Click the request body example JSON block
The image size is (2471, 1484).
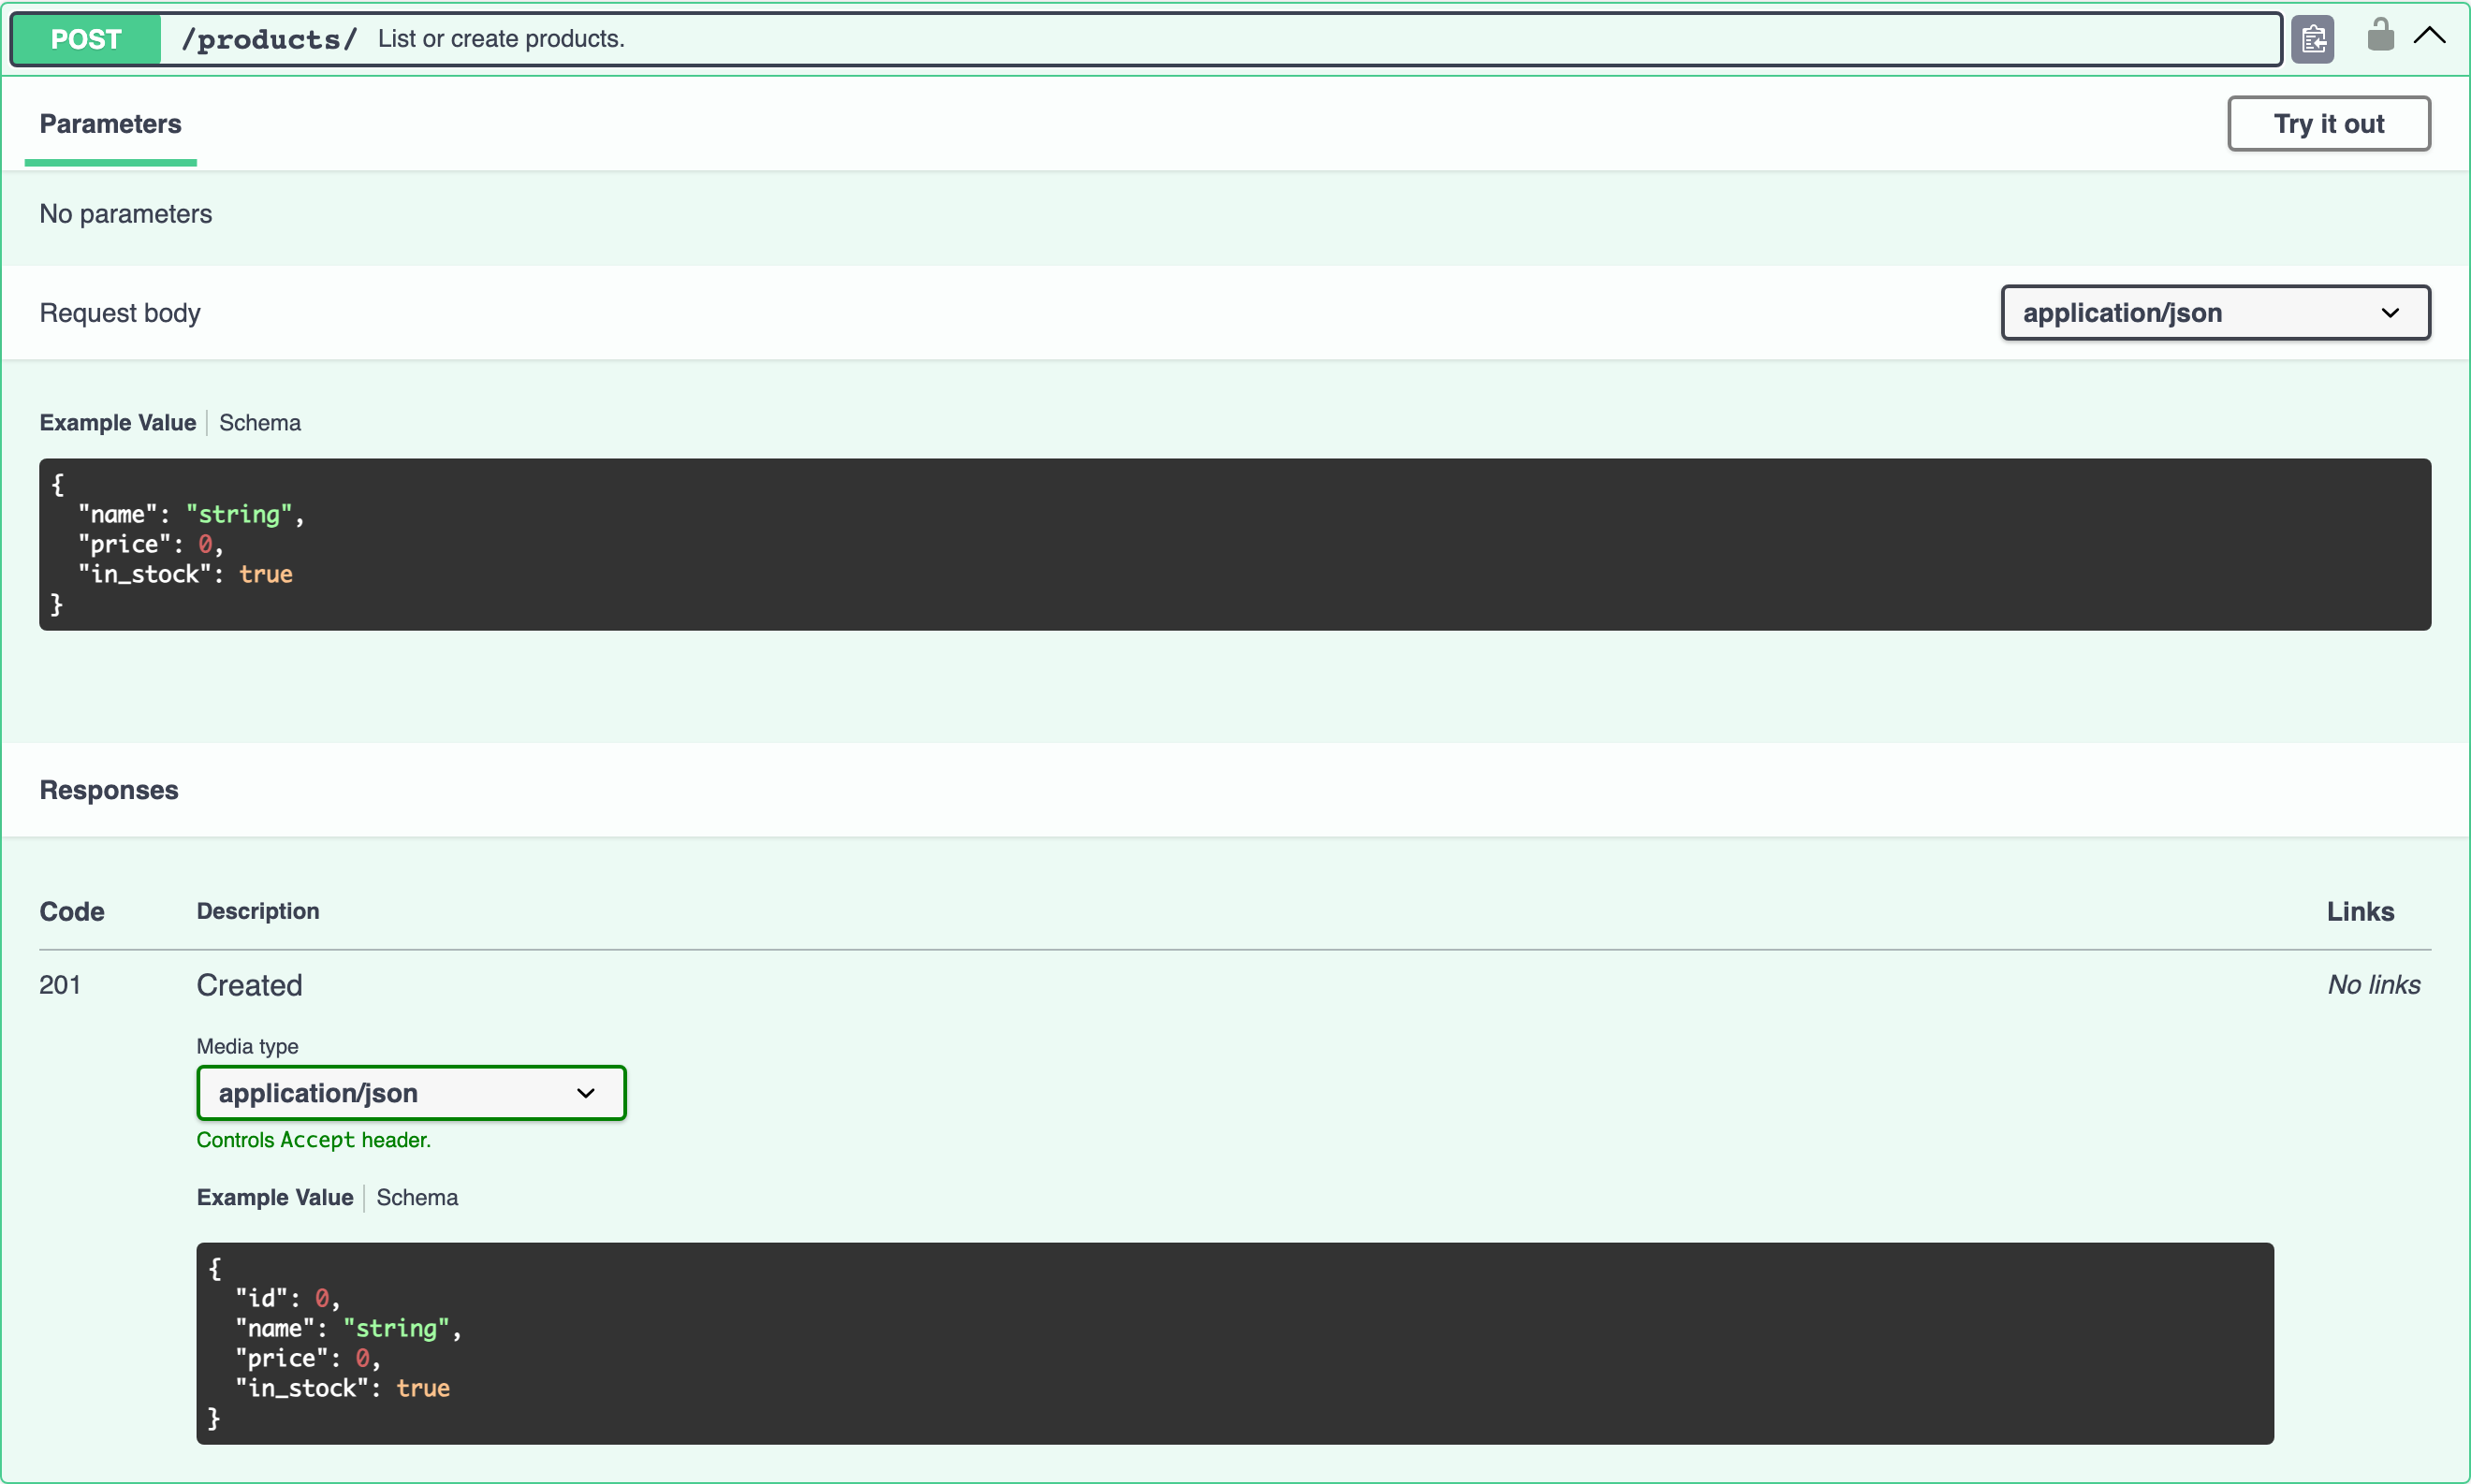pos(1235,544)
